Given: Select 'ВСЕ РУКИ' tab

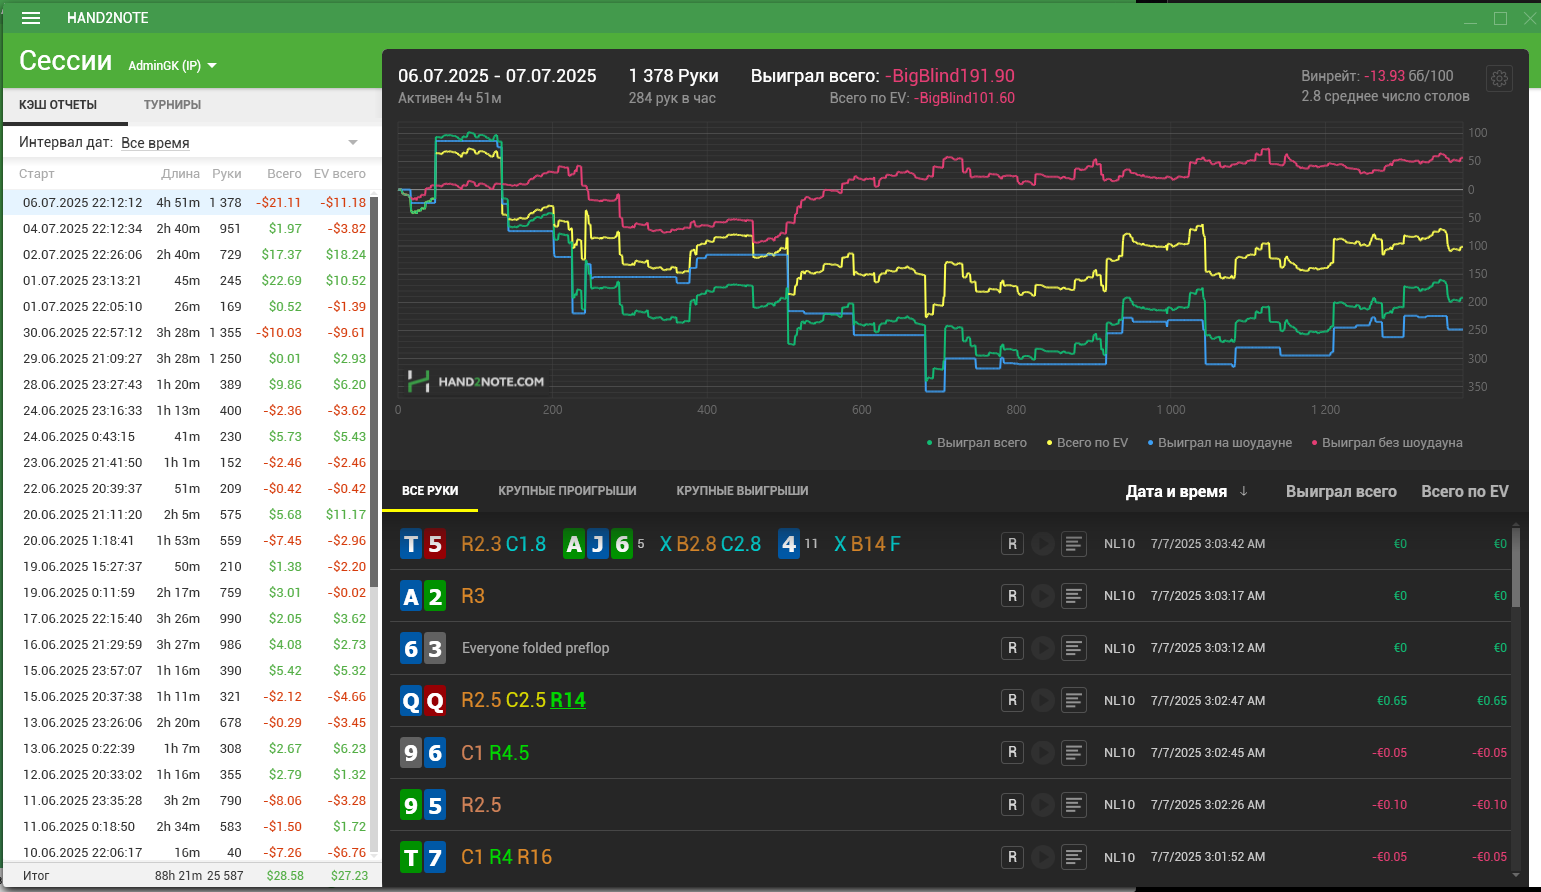Looking at the screenshot, I should click(x=430, y=491).
